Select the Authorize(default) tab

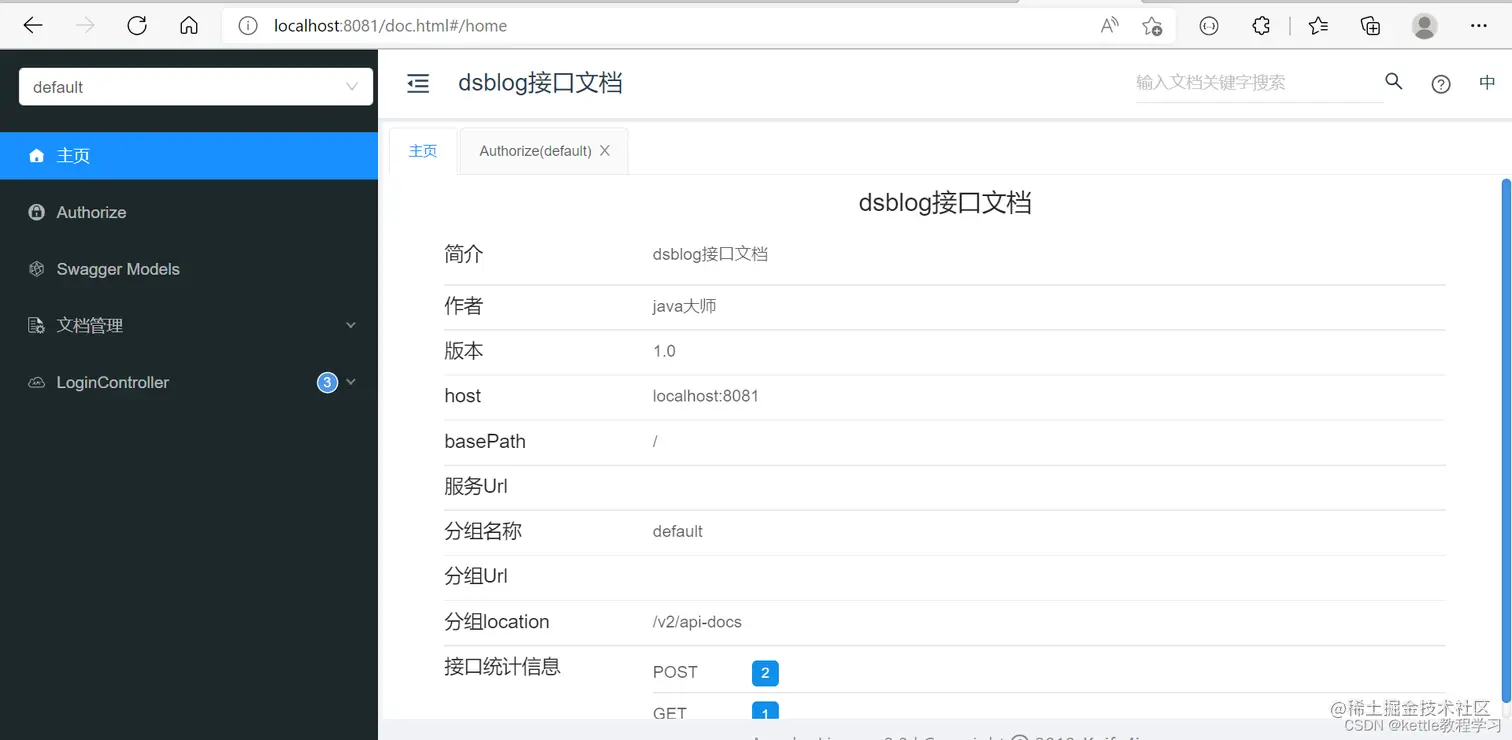pyautogui.click(x=535, y=150)
